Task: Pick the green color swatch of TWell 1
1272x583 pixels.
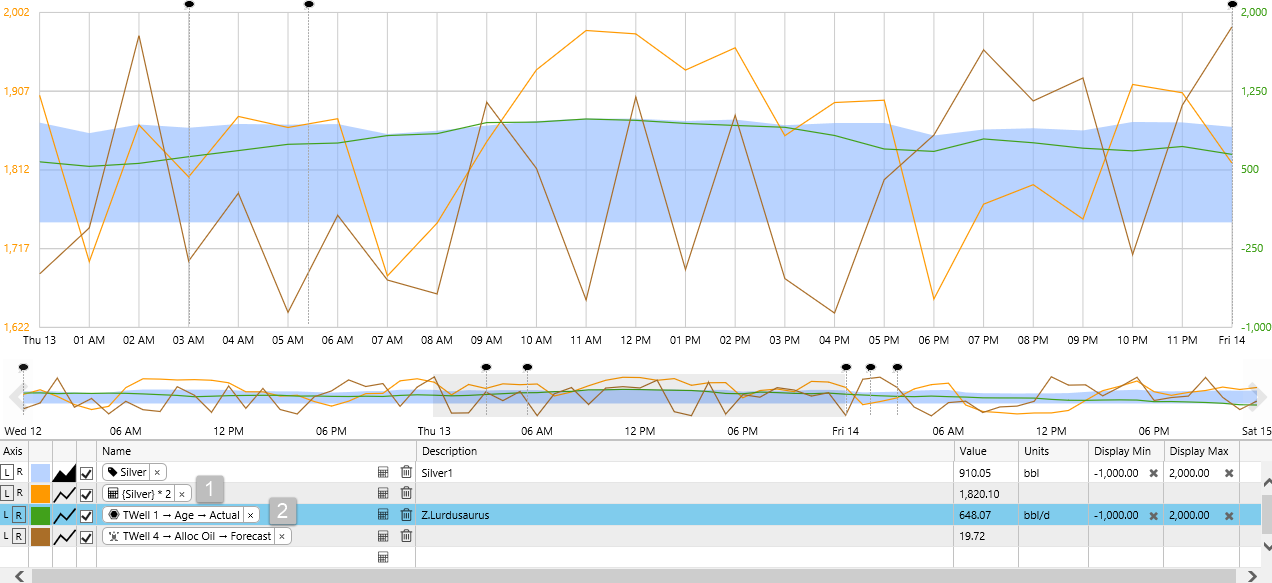Action: pos(41,515)
